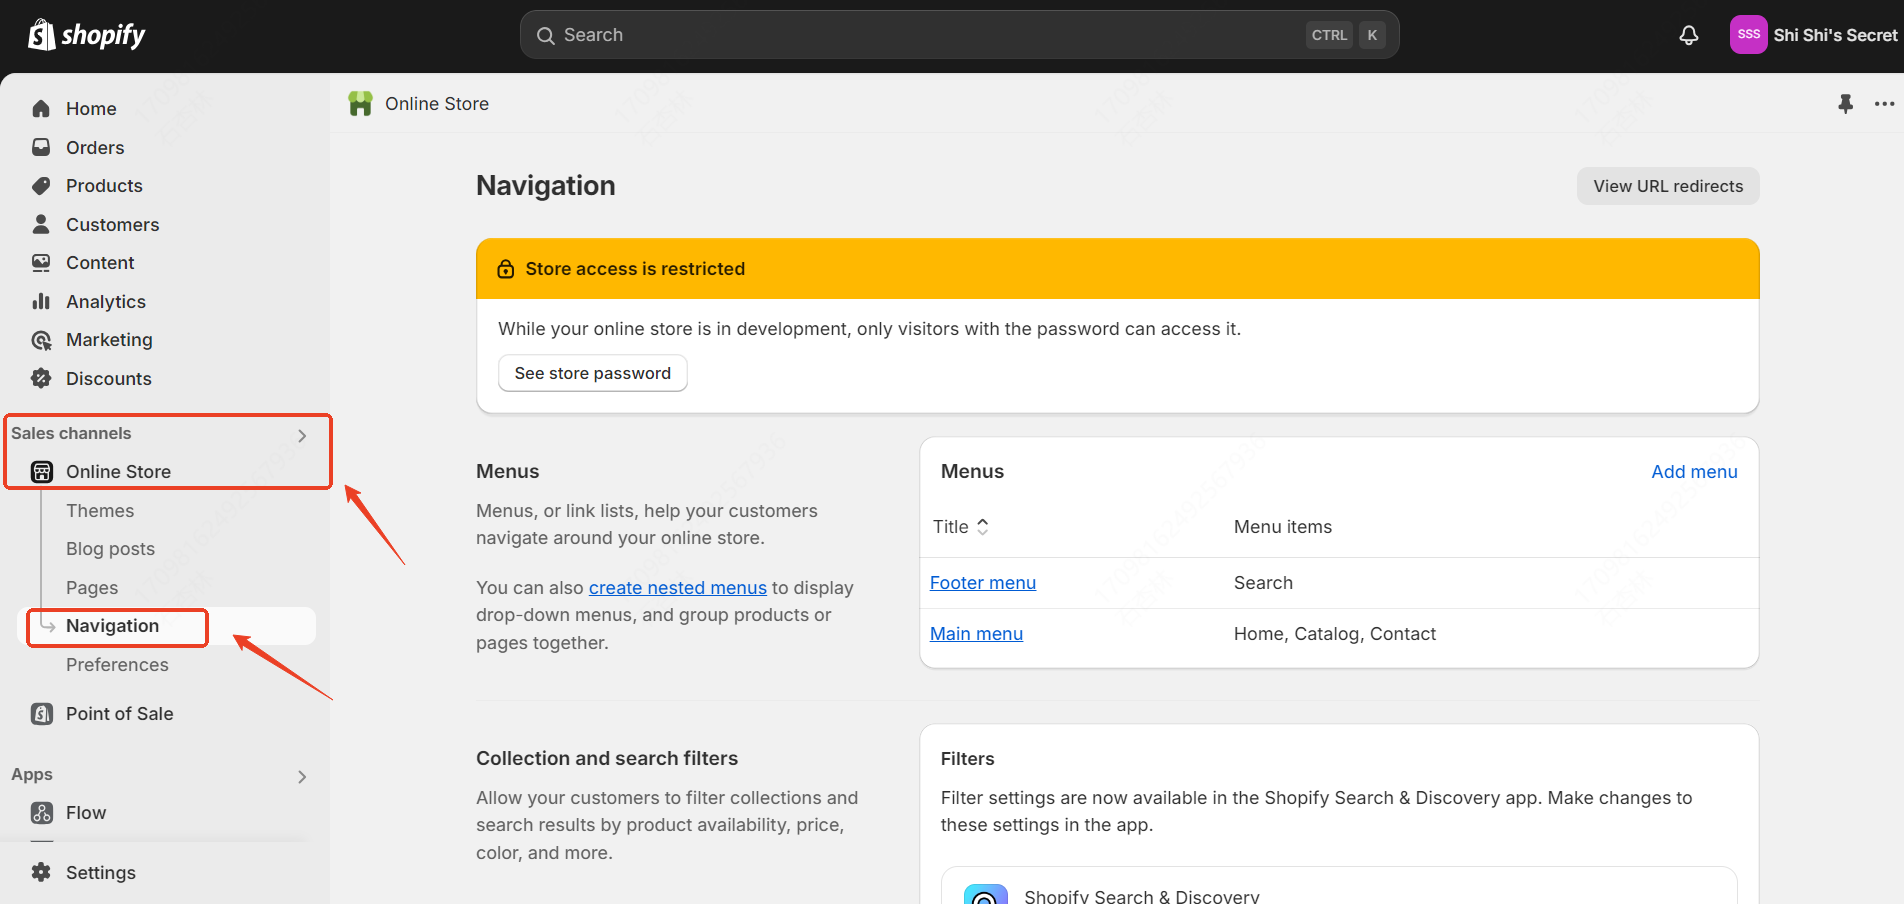This screenshot has height=904, width=1904.
Task: Click 'Home, Catalog, Contact' menu items cell
Action: [x=1335, y=634]
